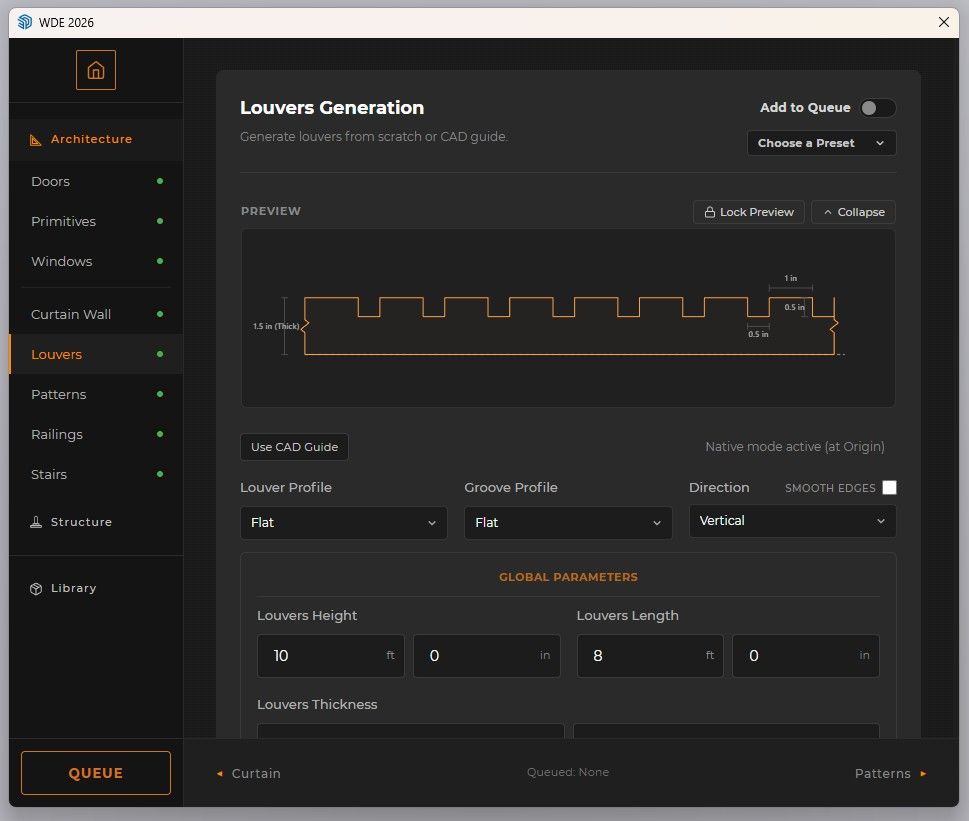This screenshot has height=821, width=969.
Task: Click the WDE 2026 app logo
Action: (x=25, y=22)
